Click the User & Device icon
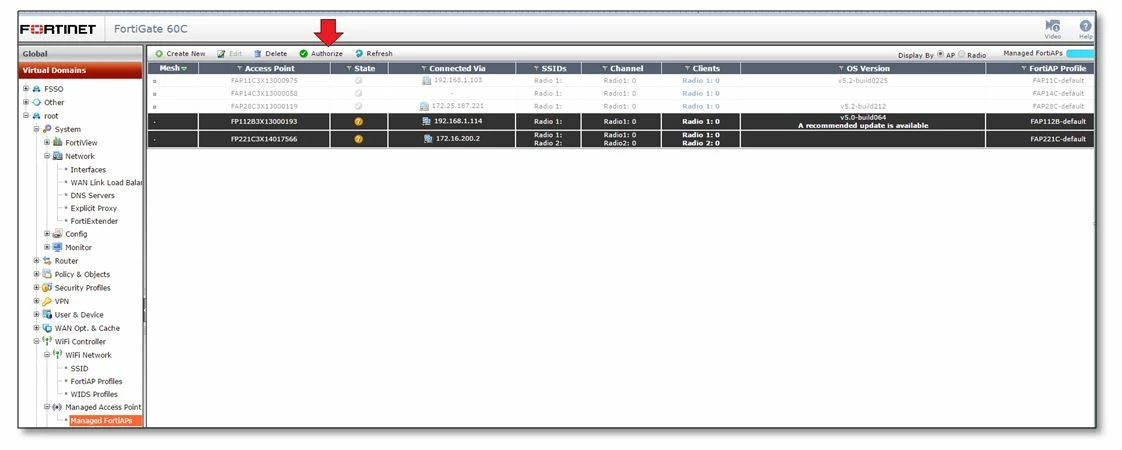This screenshot has width=1122, height=450. click(47, 315)
